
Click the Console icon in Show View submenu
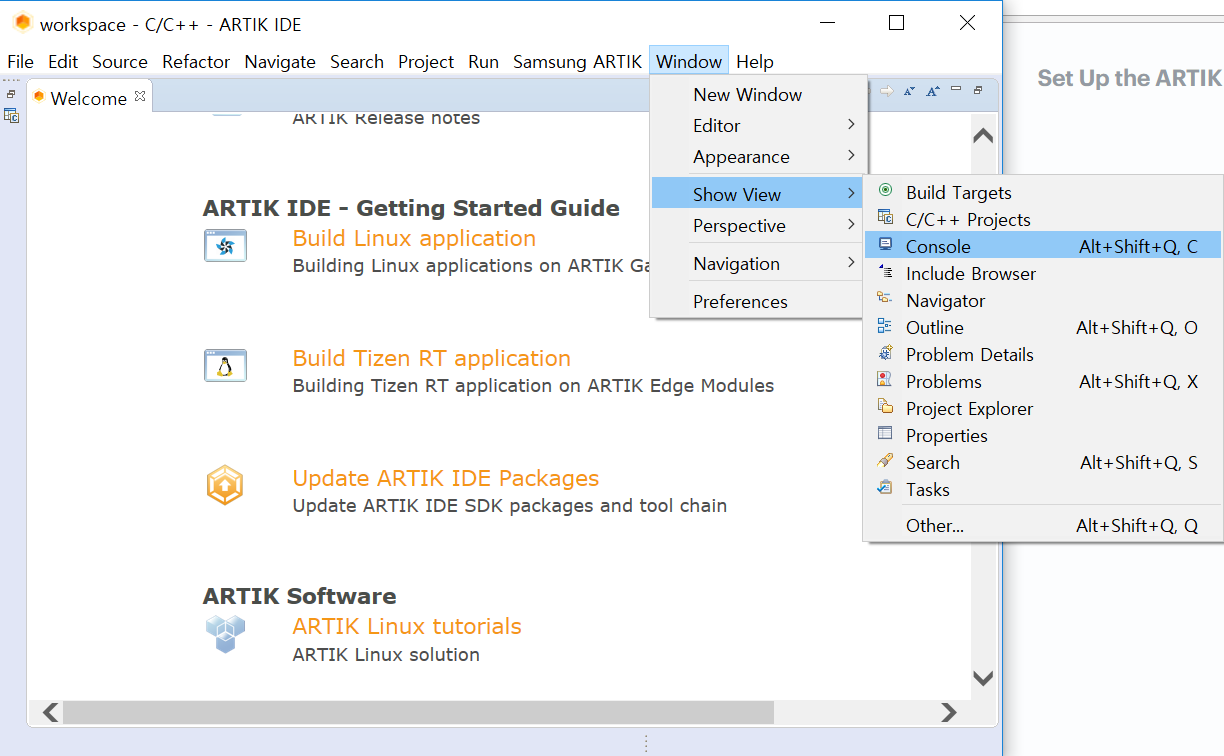[x=885, y=244]
